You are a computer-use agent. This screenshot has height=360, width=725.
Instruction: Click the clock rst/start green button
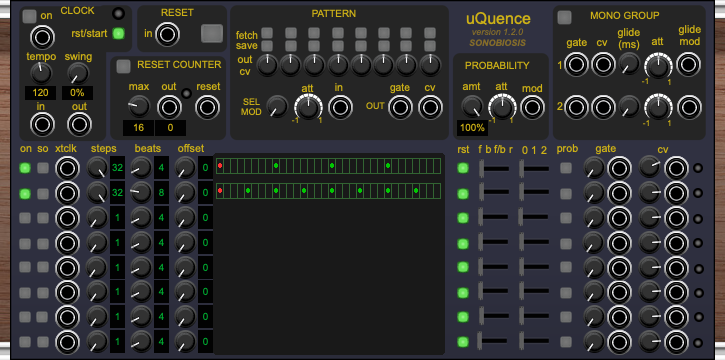tap(119, 33)
